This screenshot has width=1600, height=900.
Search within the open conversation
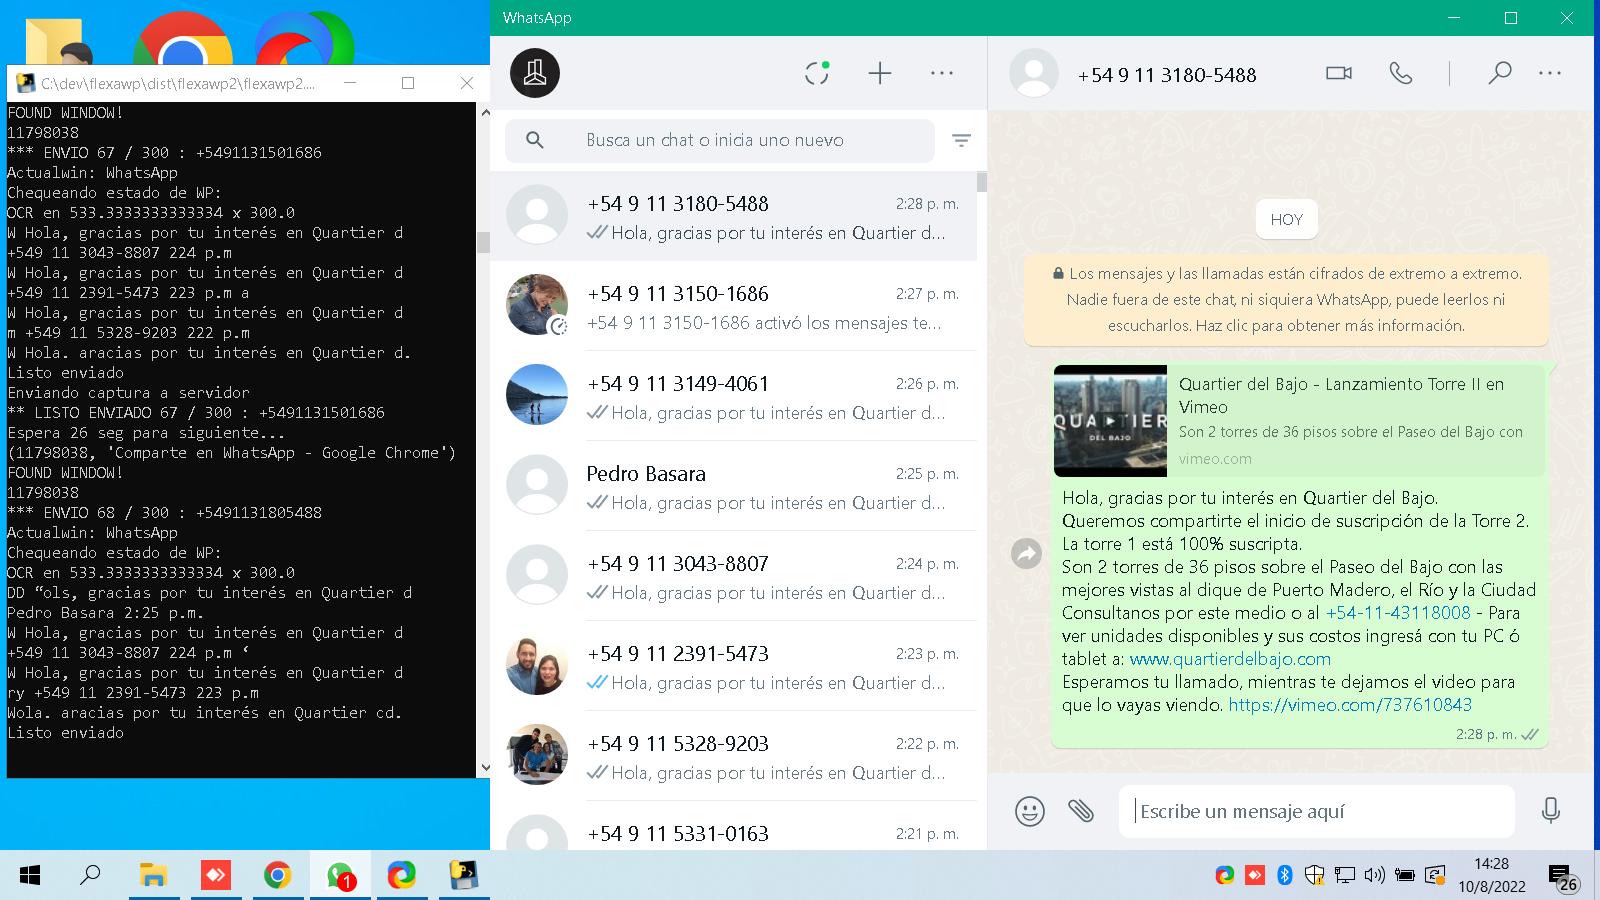(1499, 73)
